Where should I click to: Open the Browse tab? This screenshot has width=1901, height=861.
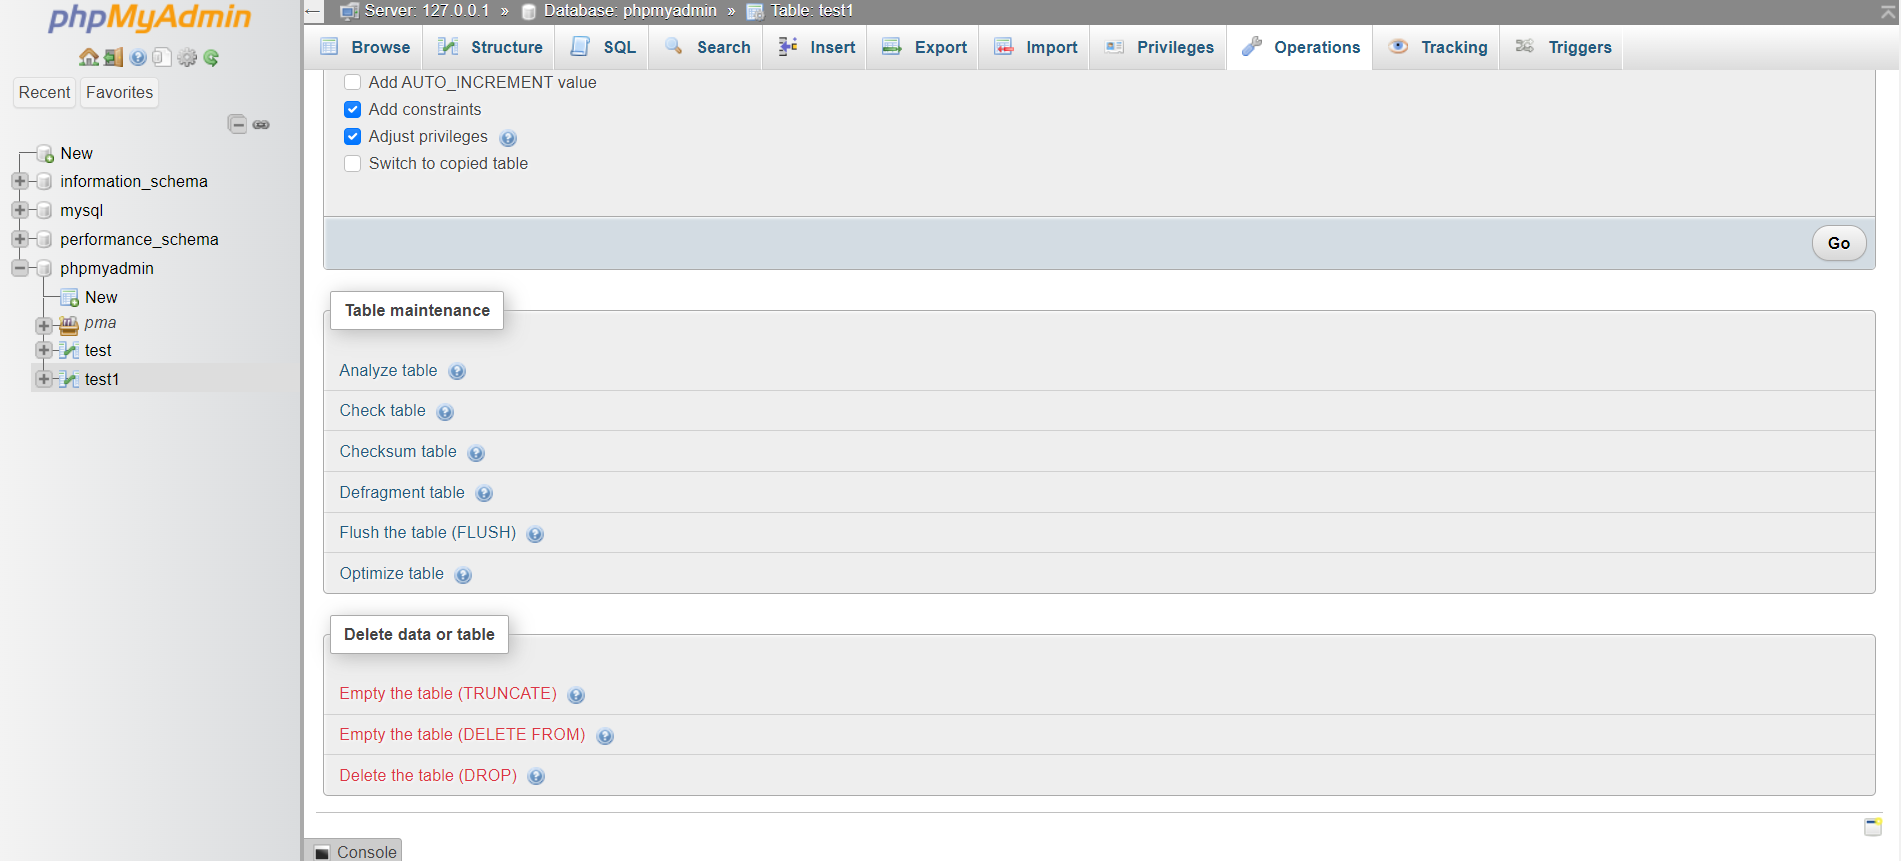(x=364, y=47)
